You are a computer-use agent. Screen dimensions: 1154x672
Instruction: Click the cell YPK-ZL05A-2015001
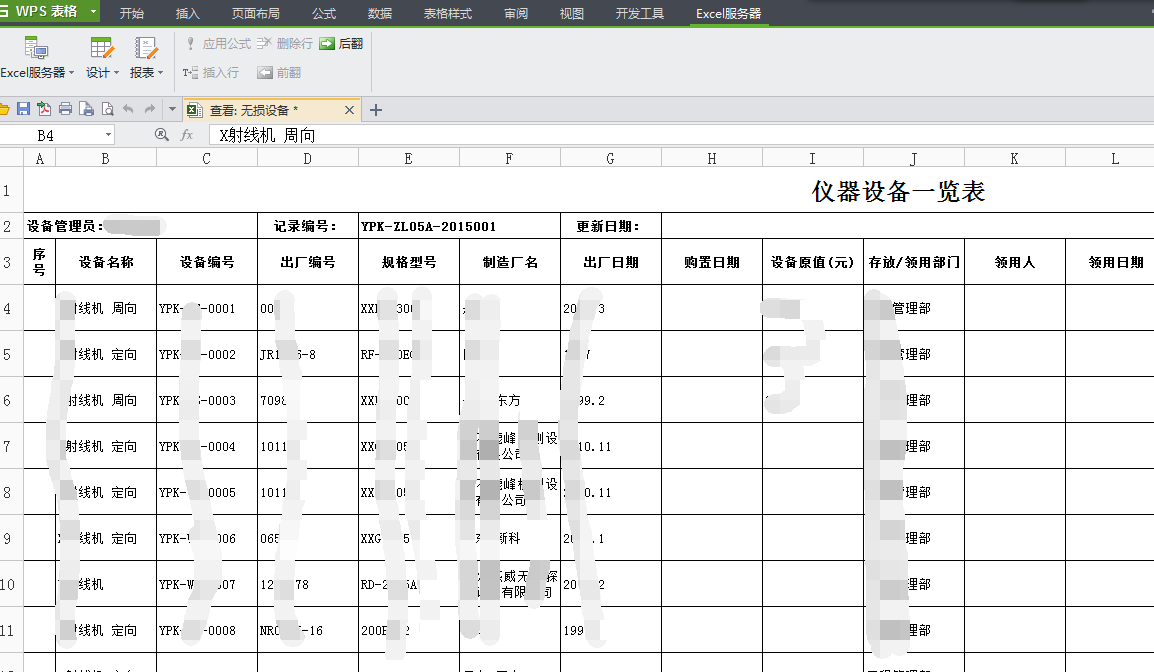(459, 226)
